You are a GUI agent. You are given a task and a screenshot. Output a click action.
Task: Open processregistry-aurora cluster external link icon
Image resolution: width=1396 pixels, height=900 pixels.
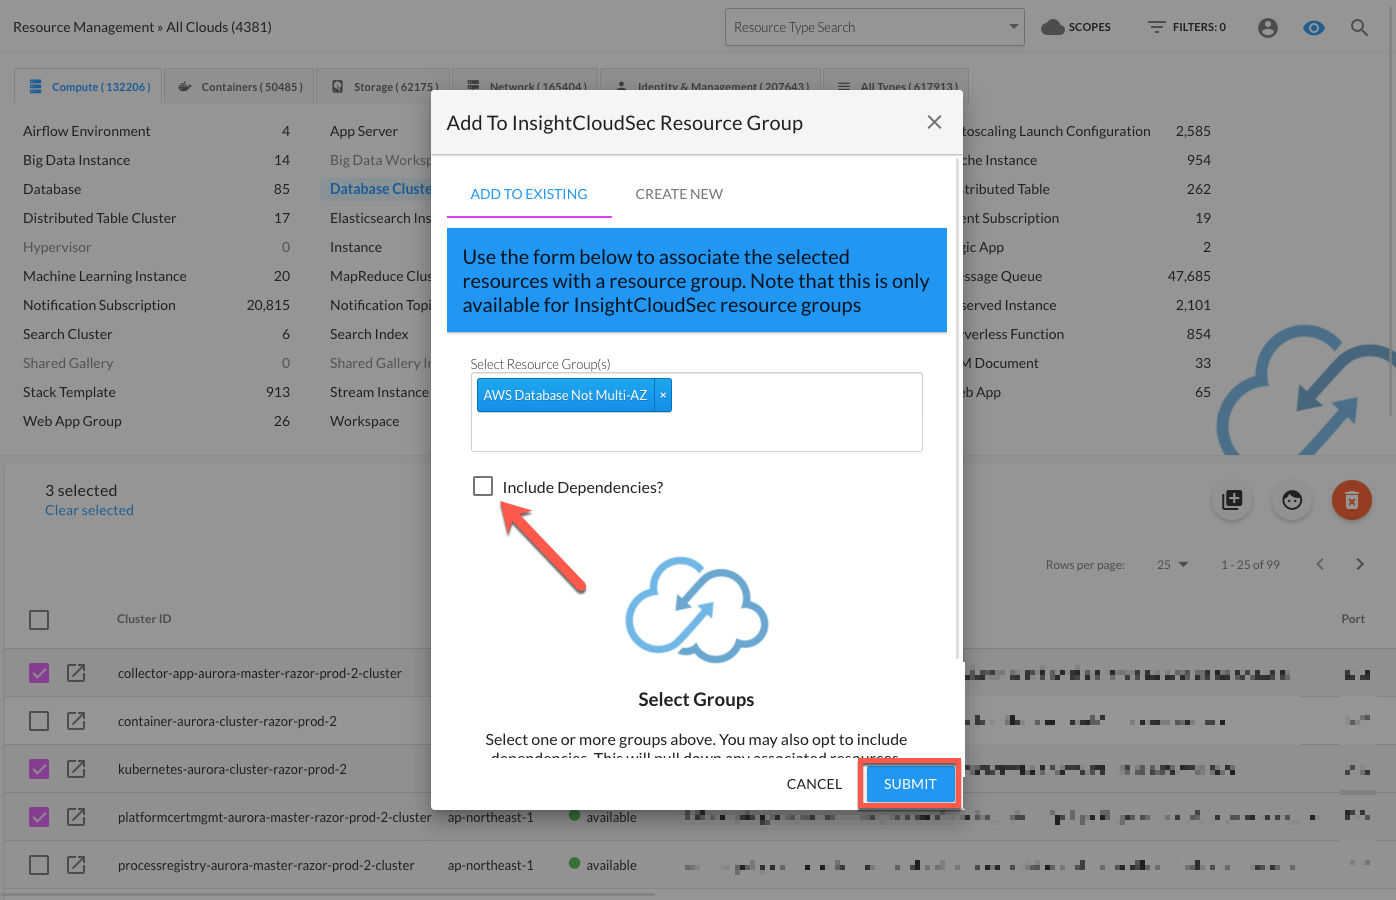[76, 865]
